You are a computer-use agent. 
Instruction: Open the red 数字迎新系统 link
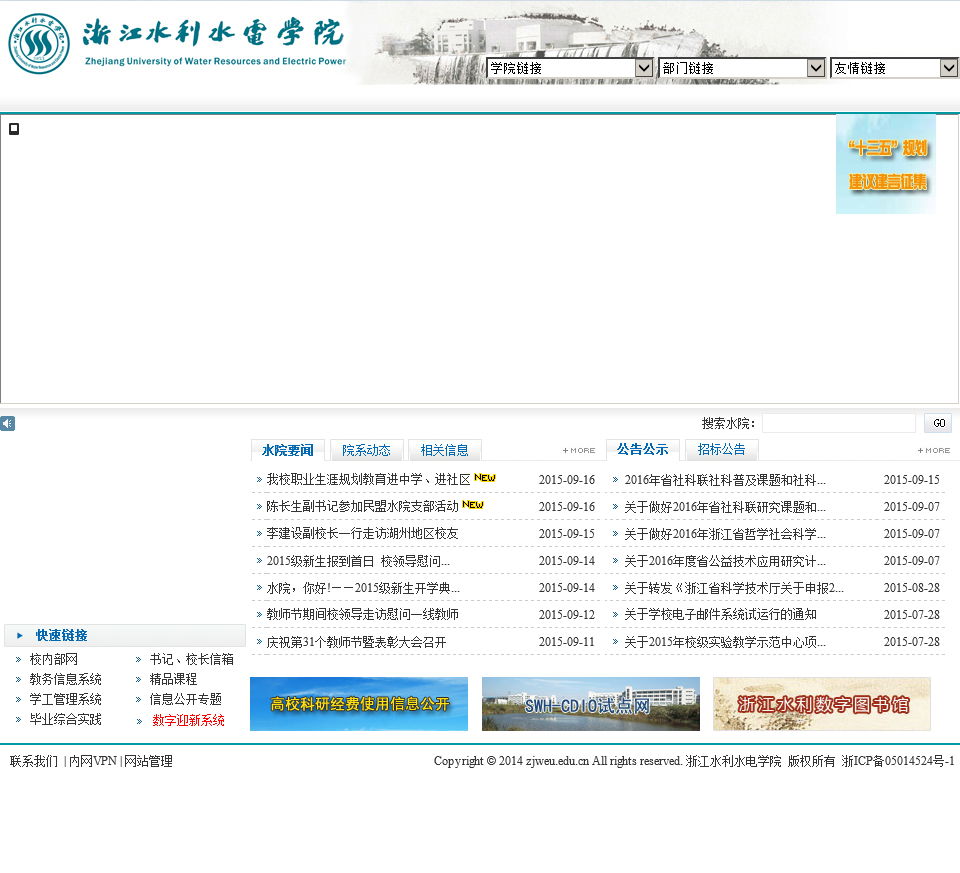point(189,721)
